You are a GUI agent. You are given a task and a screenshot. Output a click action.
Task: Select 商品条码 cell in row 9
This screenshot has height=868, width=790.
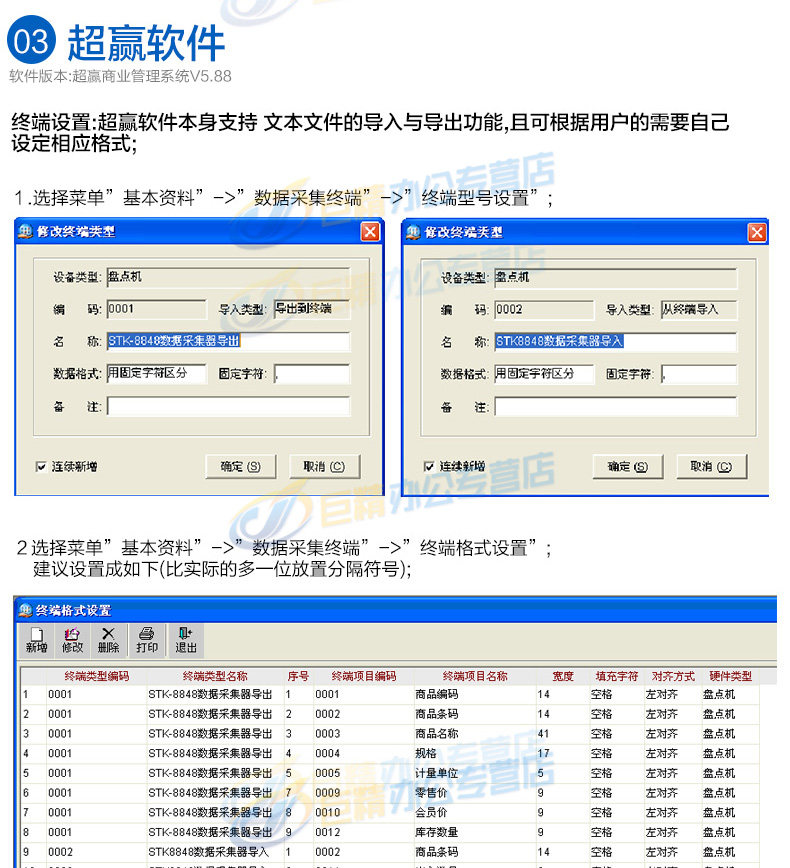tap(475, 852)
